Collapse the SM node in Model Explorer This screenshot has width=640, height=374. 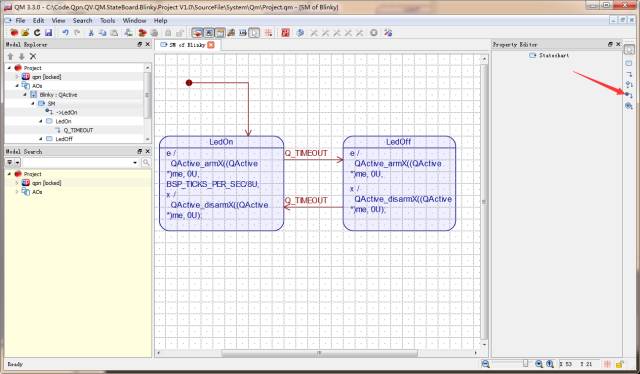(x=33, y=104)
